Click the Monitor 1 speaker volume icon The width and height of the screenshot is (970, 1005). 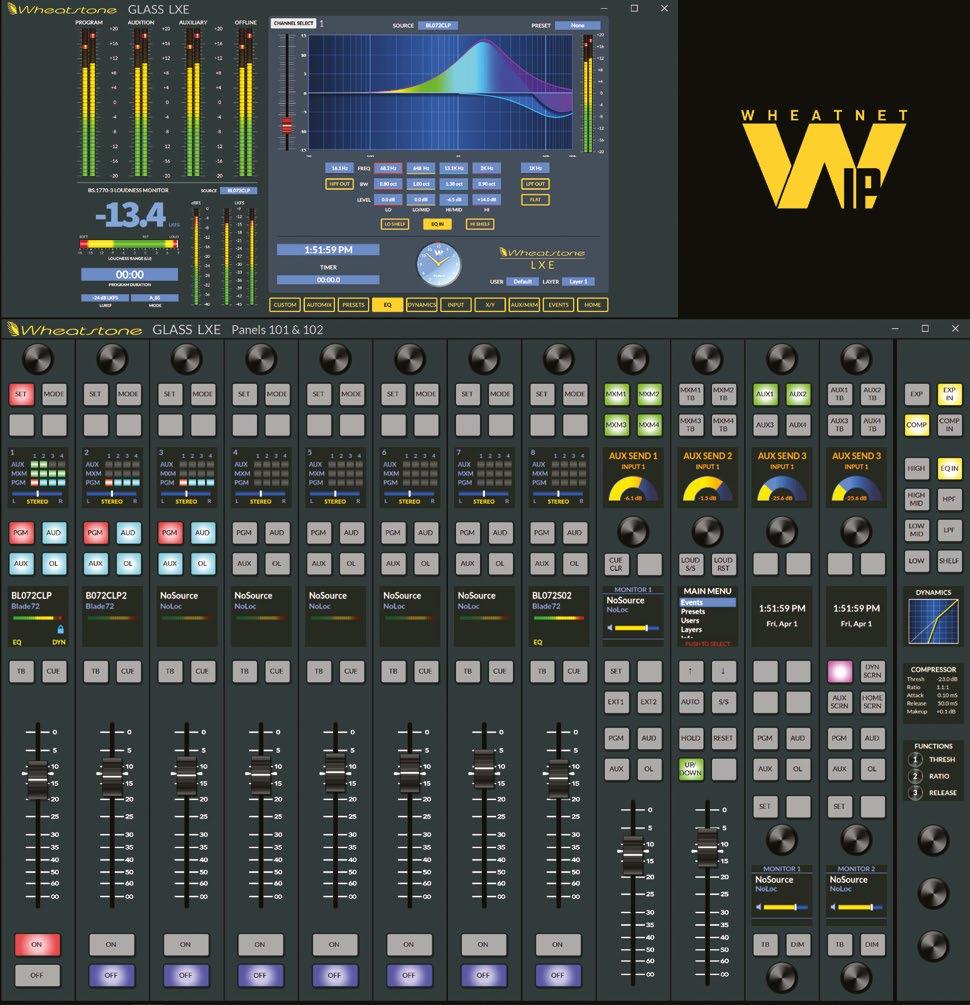pos(759,907)
